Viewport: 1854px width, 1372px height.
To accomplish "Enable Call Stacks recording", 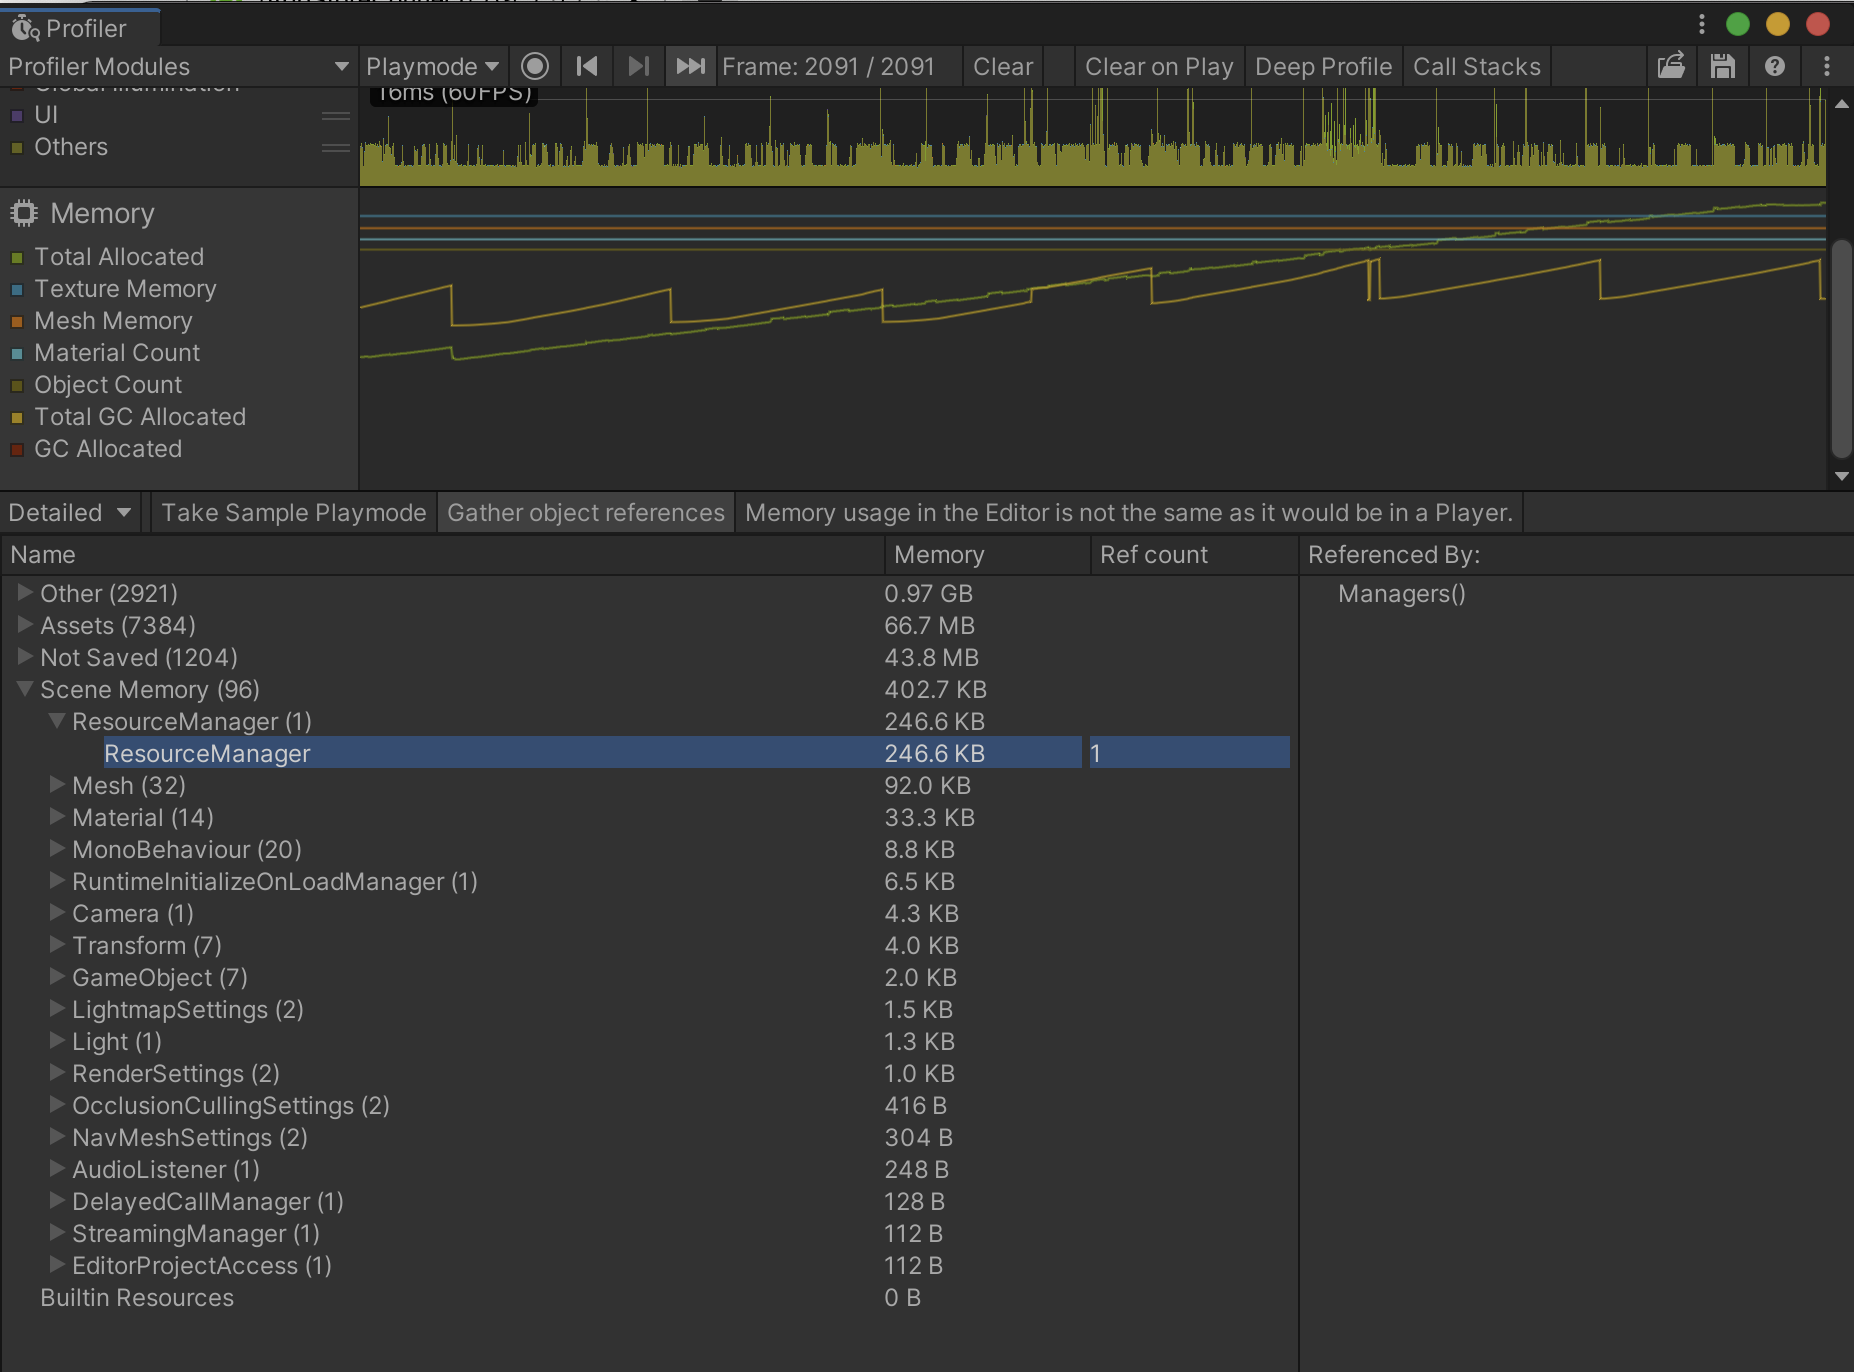I will click(1477, 66).
